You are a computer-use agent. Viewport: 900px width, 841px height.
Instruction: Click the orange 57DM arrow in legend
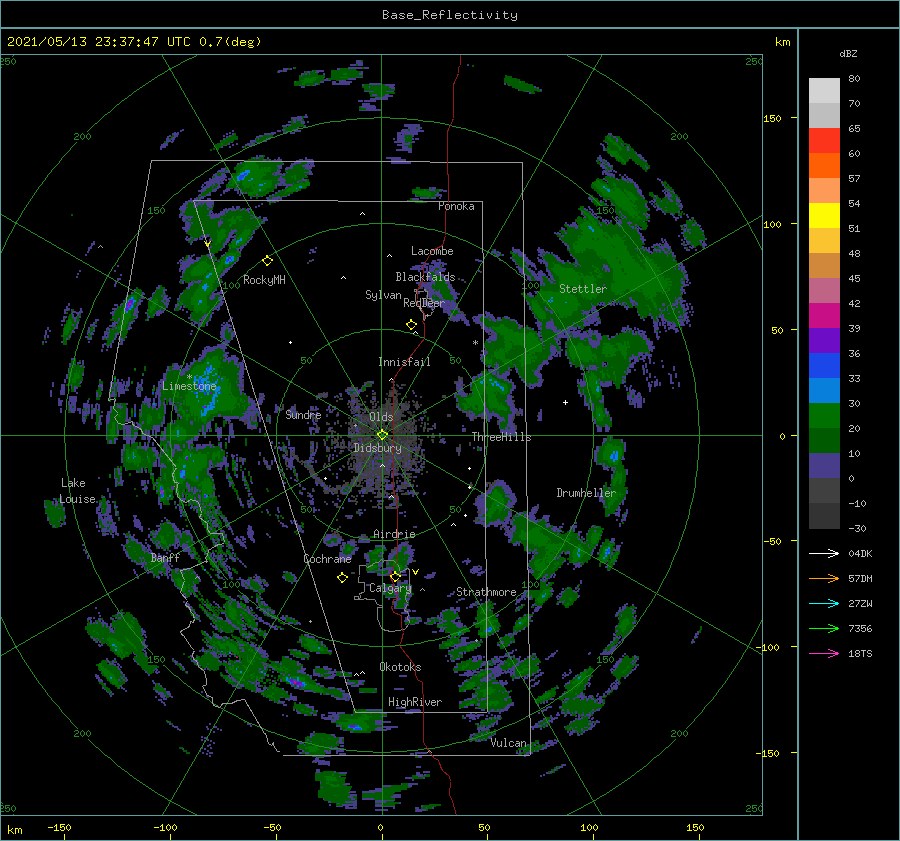824,579
